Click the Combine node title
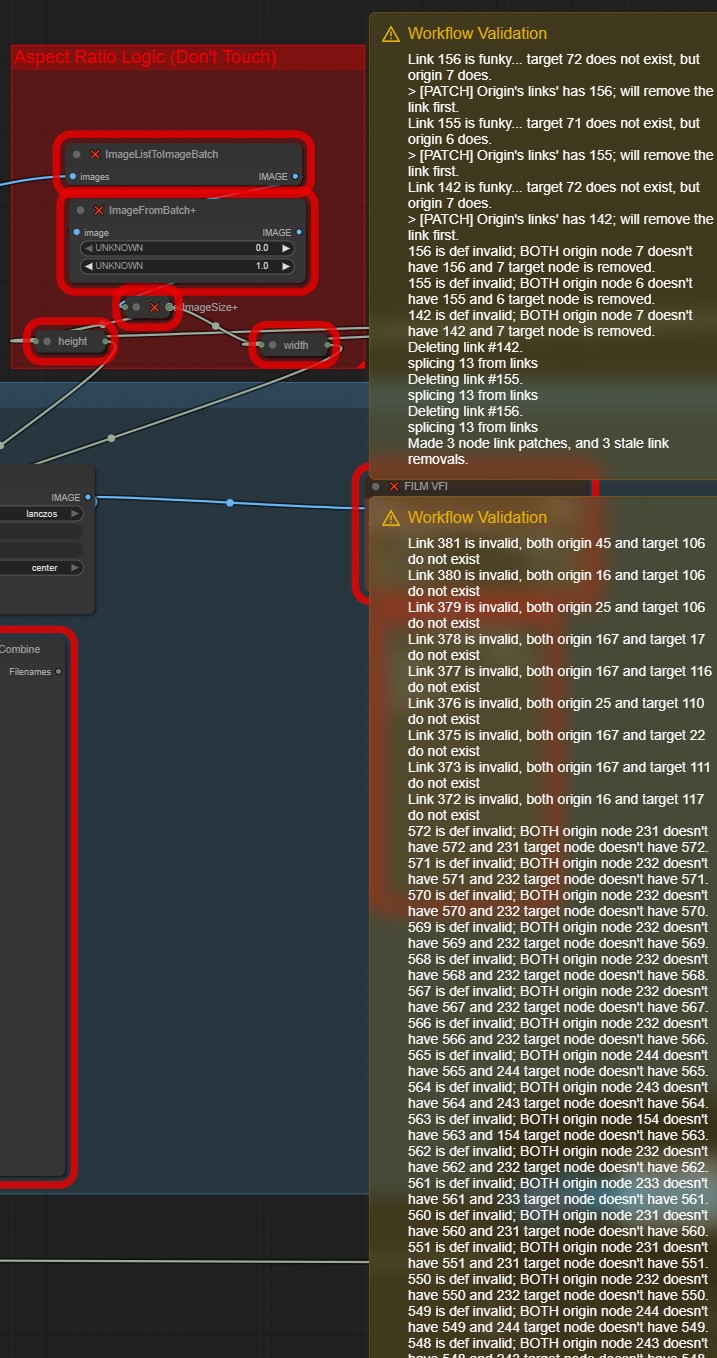 point(20,649)
